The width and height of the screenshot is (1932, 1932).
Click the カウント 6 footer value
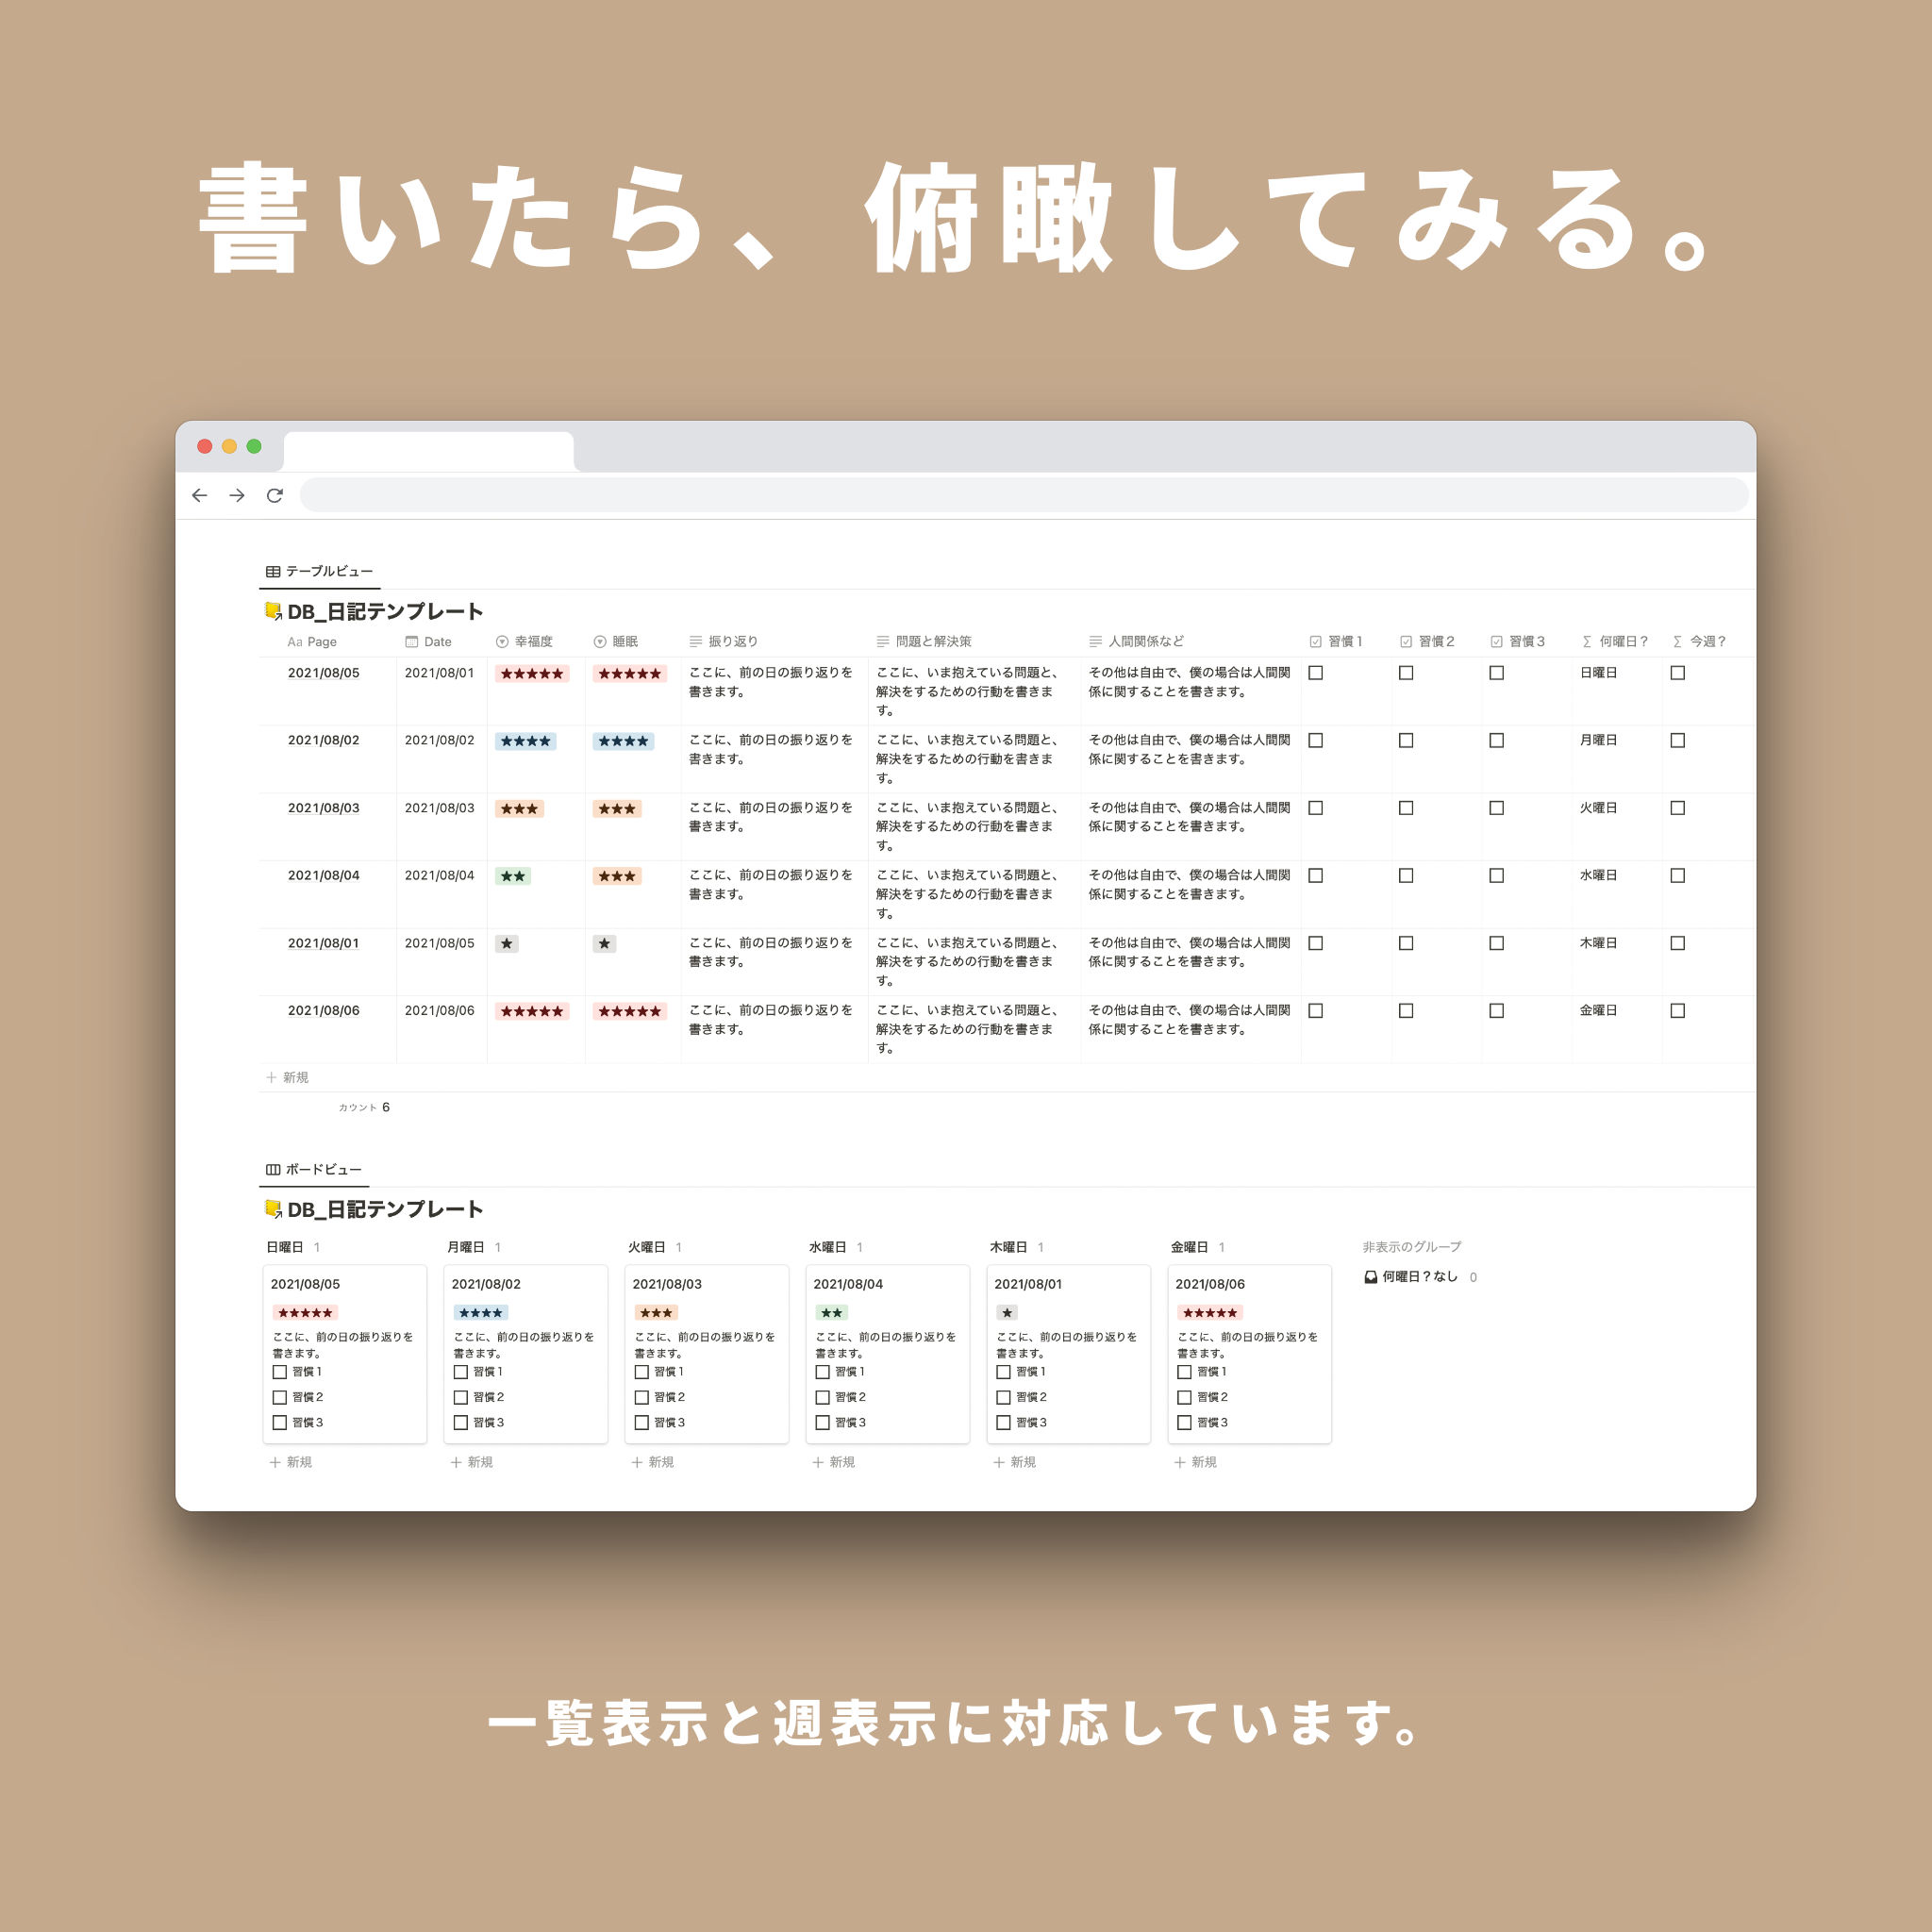pos(364,1107)
